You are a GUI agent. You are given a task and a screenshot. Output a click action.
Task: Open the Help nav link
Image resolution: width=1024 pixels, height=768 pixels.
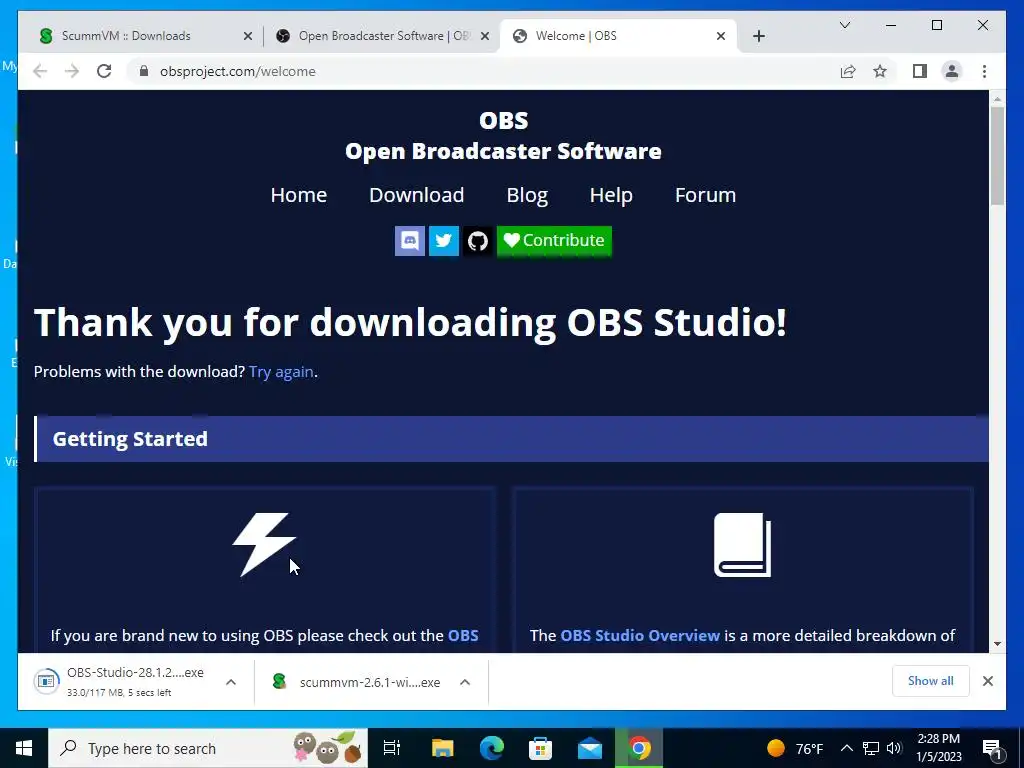611,195
